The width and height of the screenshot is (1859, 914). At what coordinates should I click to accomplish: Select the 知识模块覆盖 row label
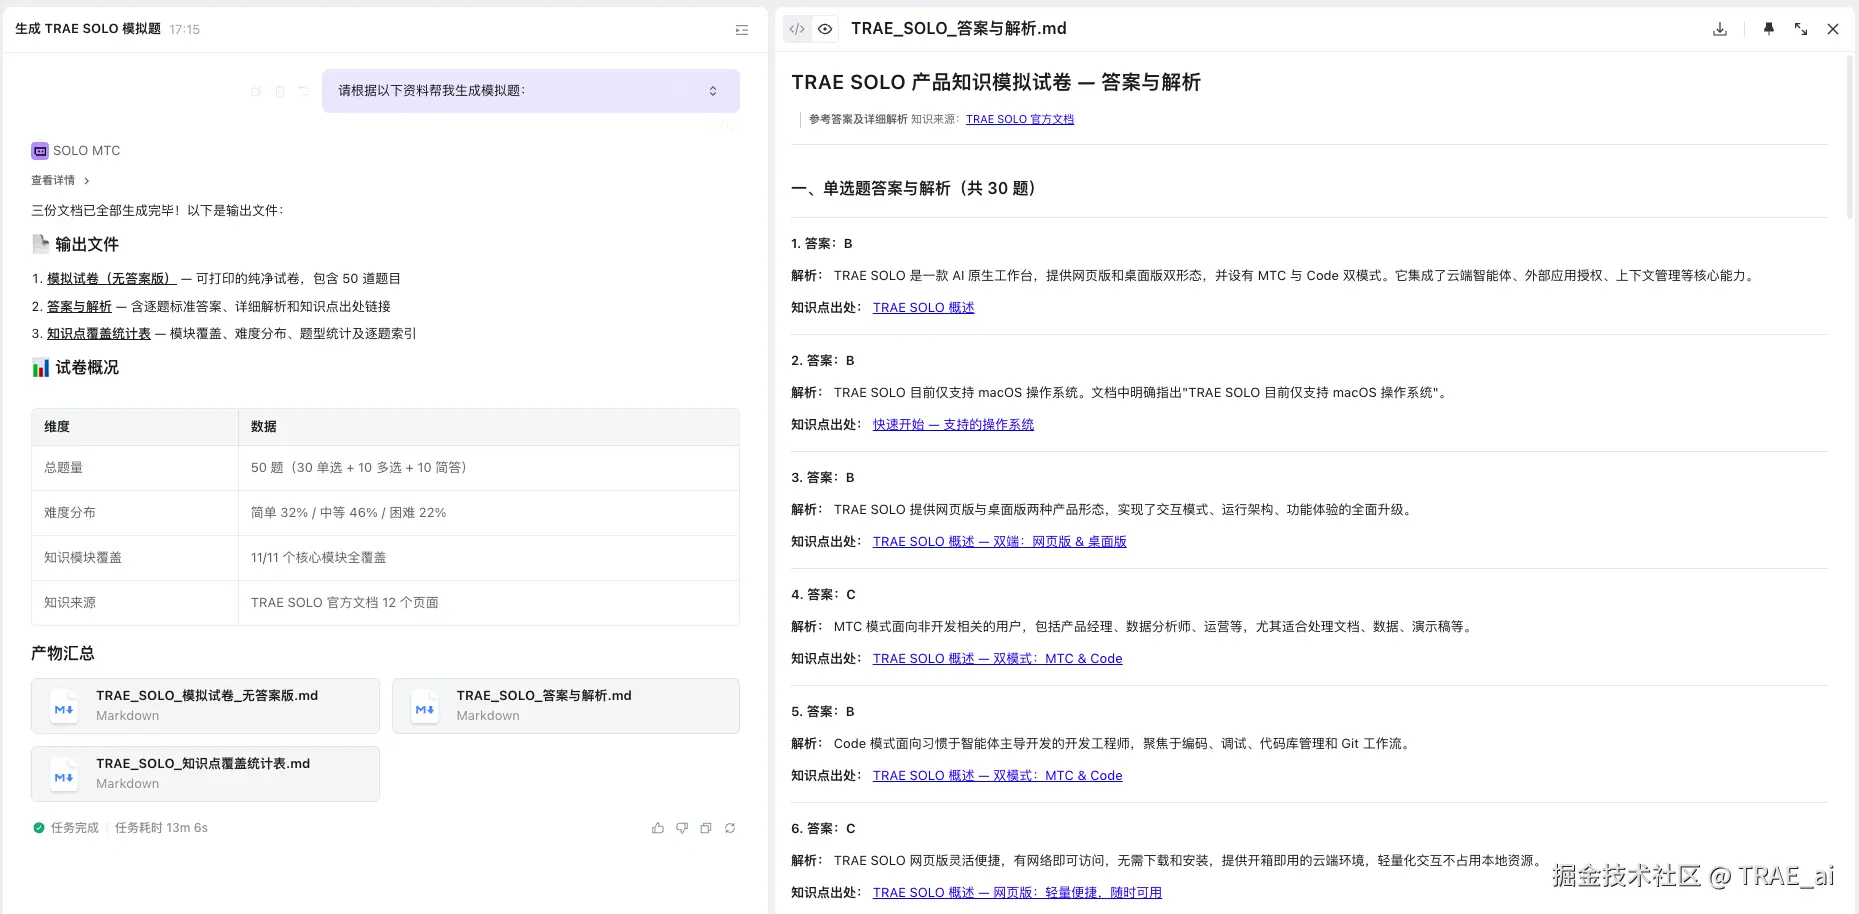point(83,558)
